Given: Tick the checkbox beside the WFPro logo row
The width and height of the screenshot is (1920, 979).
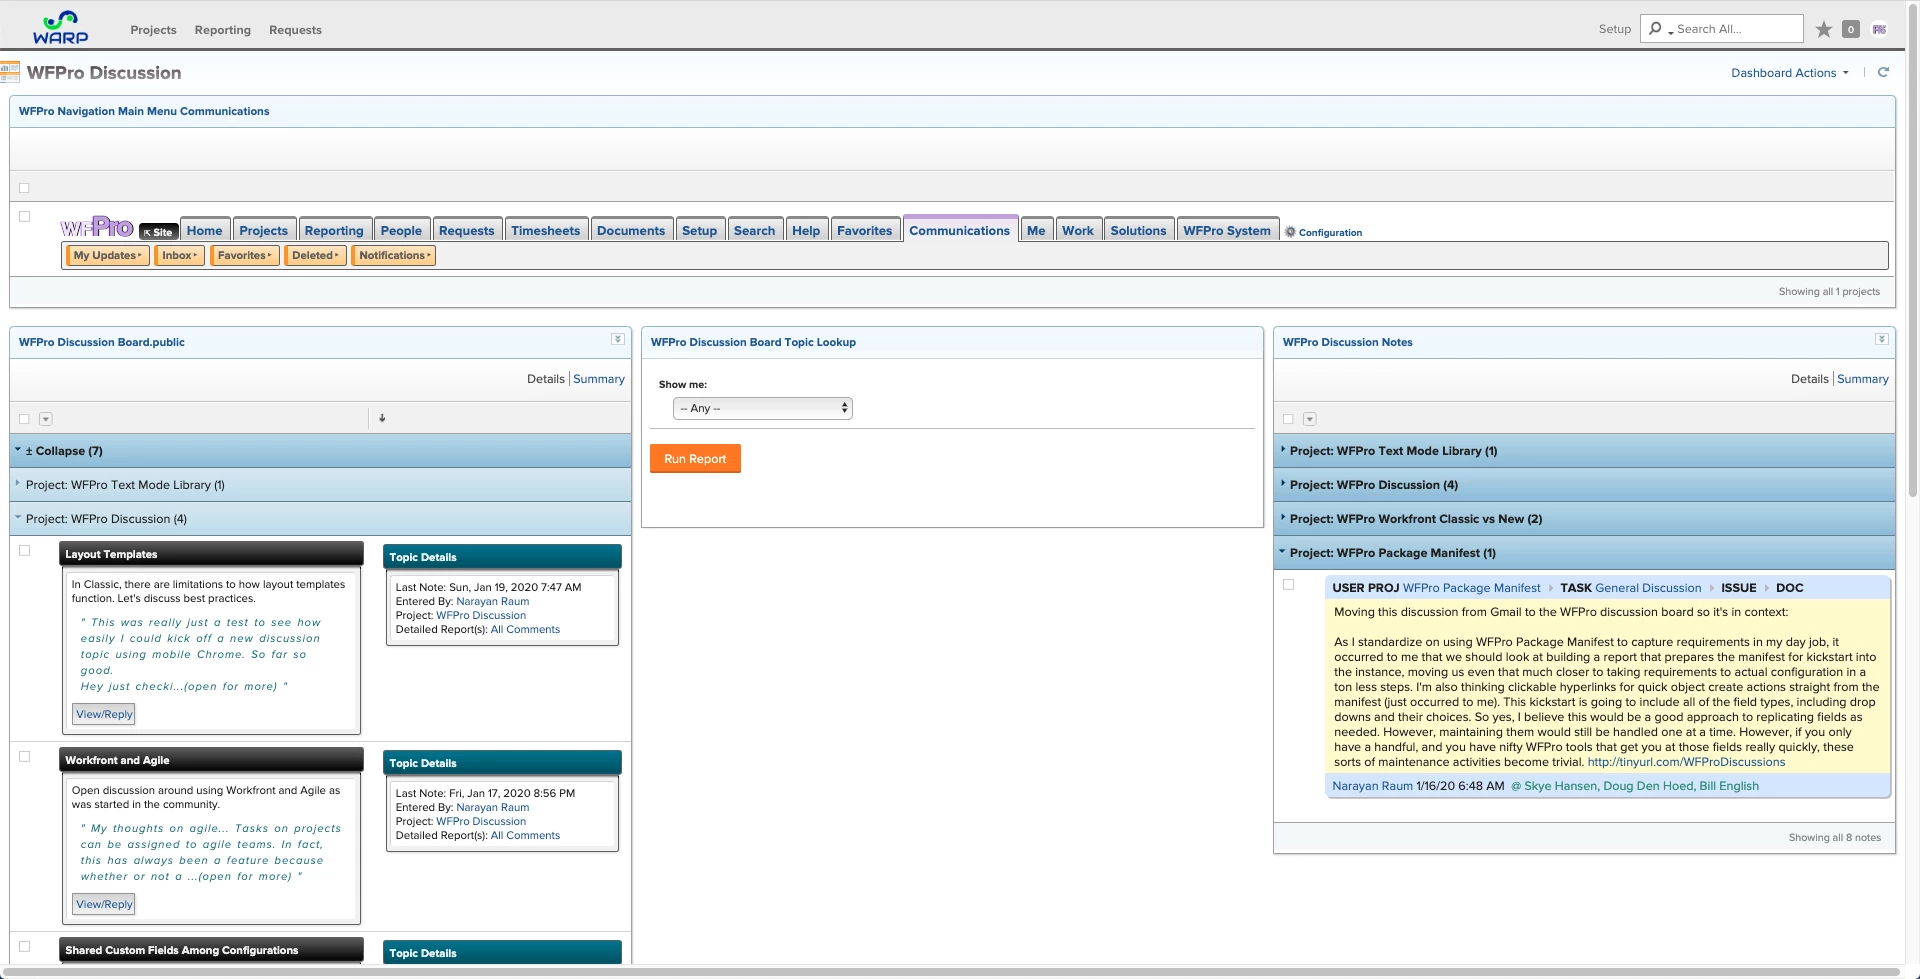Looking at the screenshot, I should coord(25,216).
